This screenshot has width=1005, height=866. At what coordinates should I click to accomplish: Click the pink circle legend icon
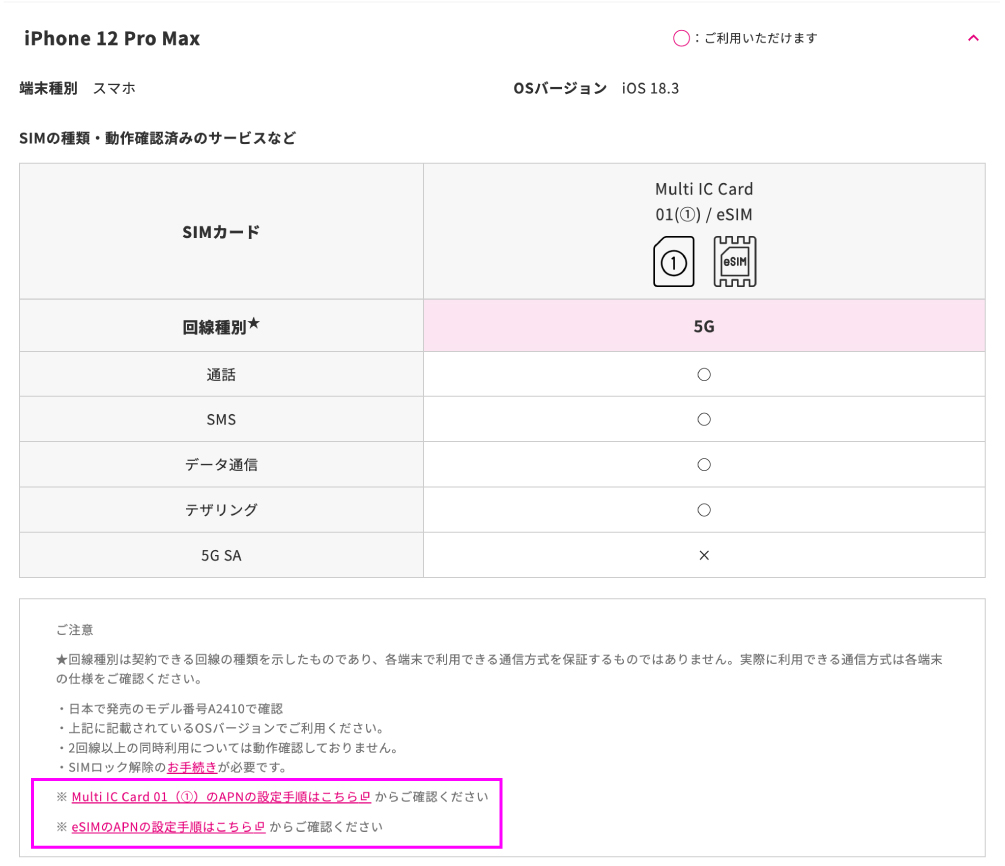click(681, 38)
